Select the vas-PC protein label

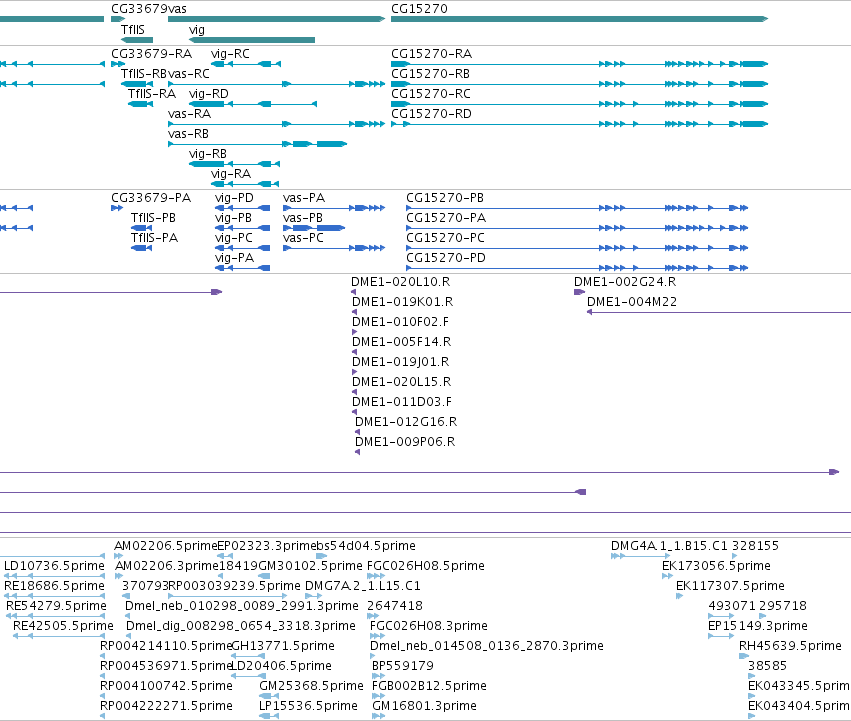pos(303,238)
